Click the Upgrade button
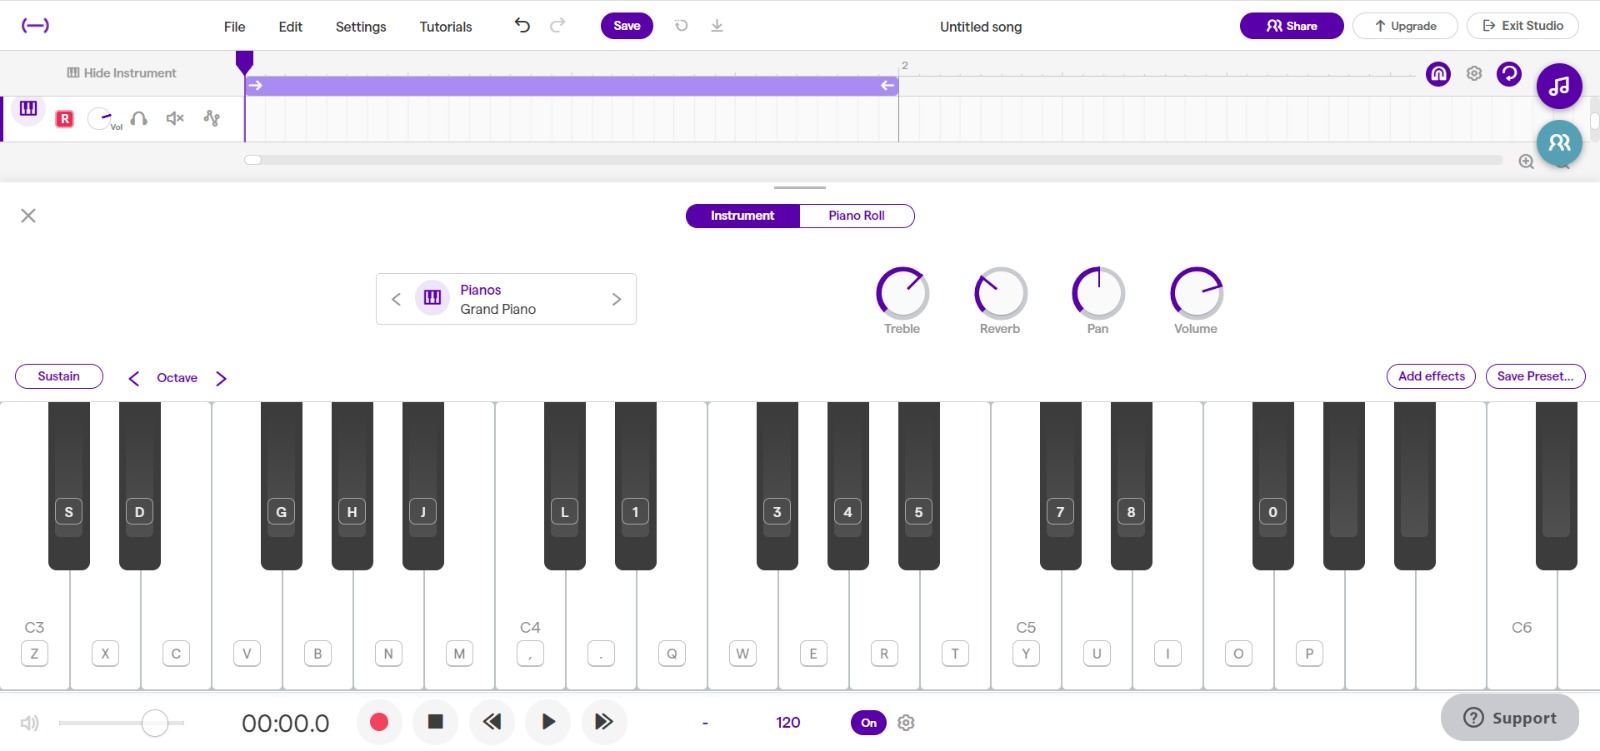The height and width of the screenshot is (751, 1600). point(1405,26)
